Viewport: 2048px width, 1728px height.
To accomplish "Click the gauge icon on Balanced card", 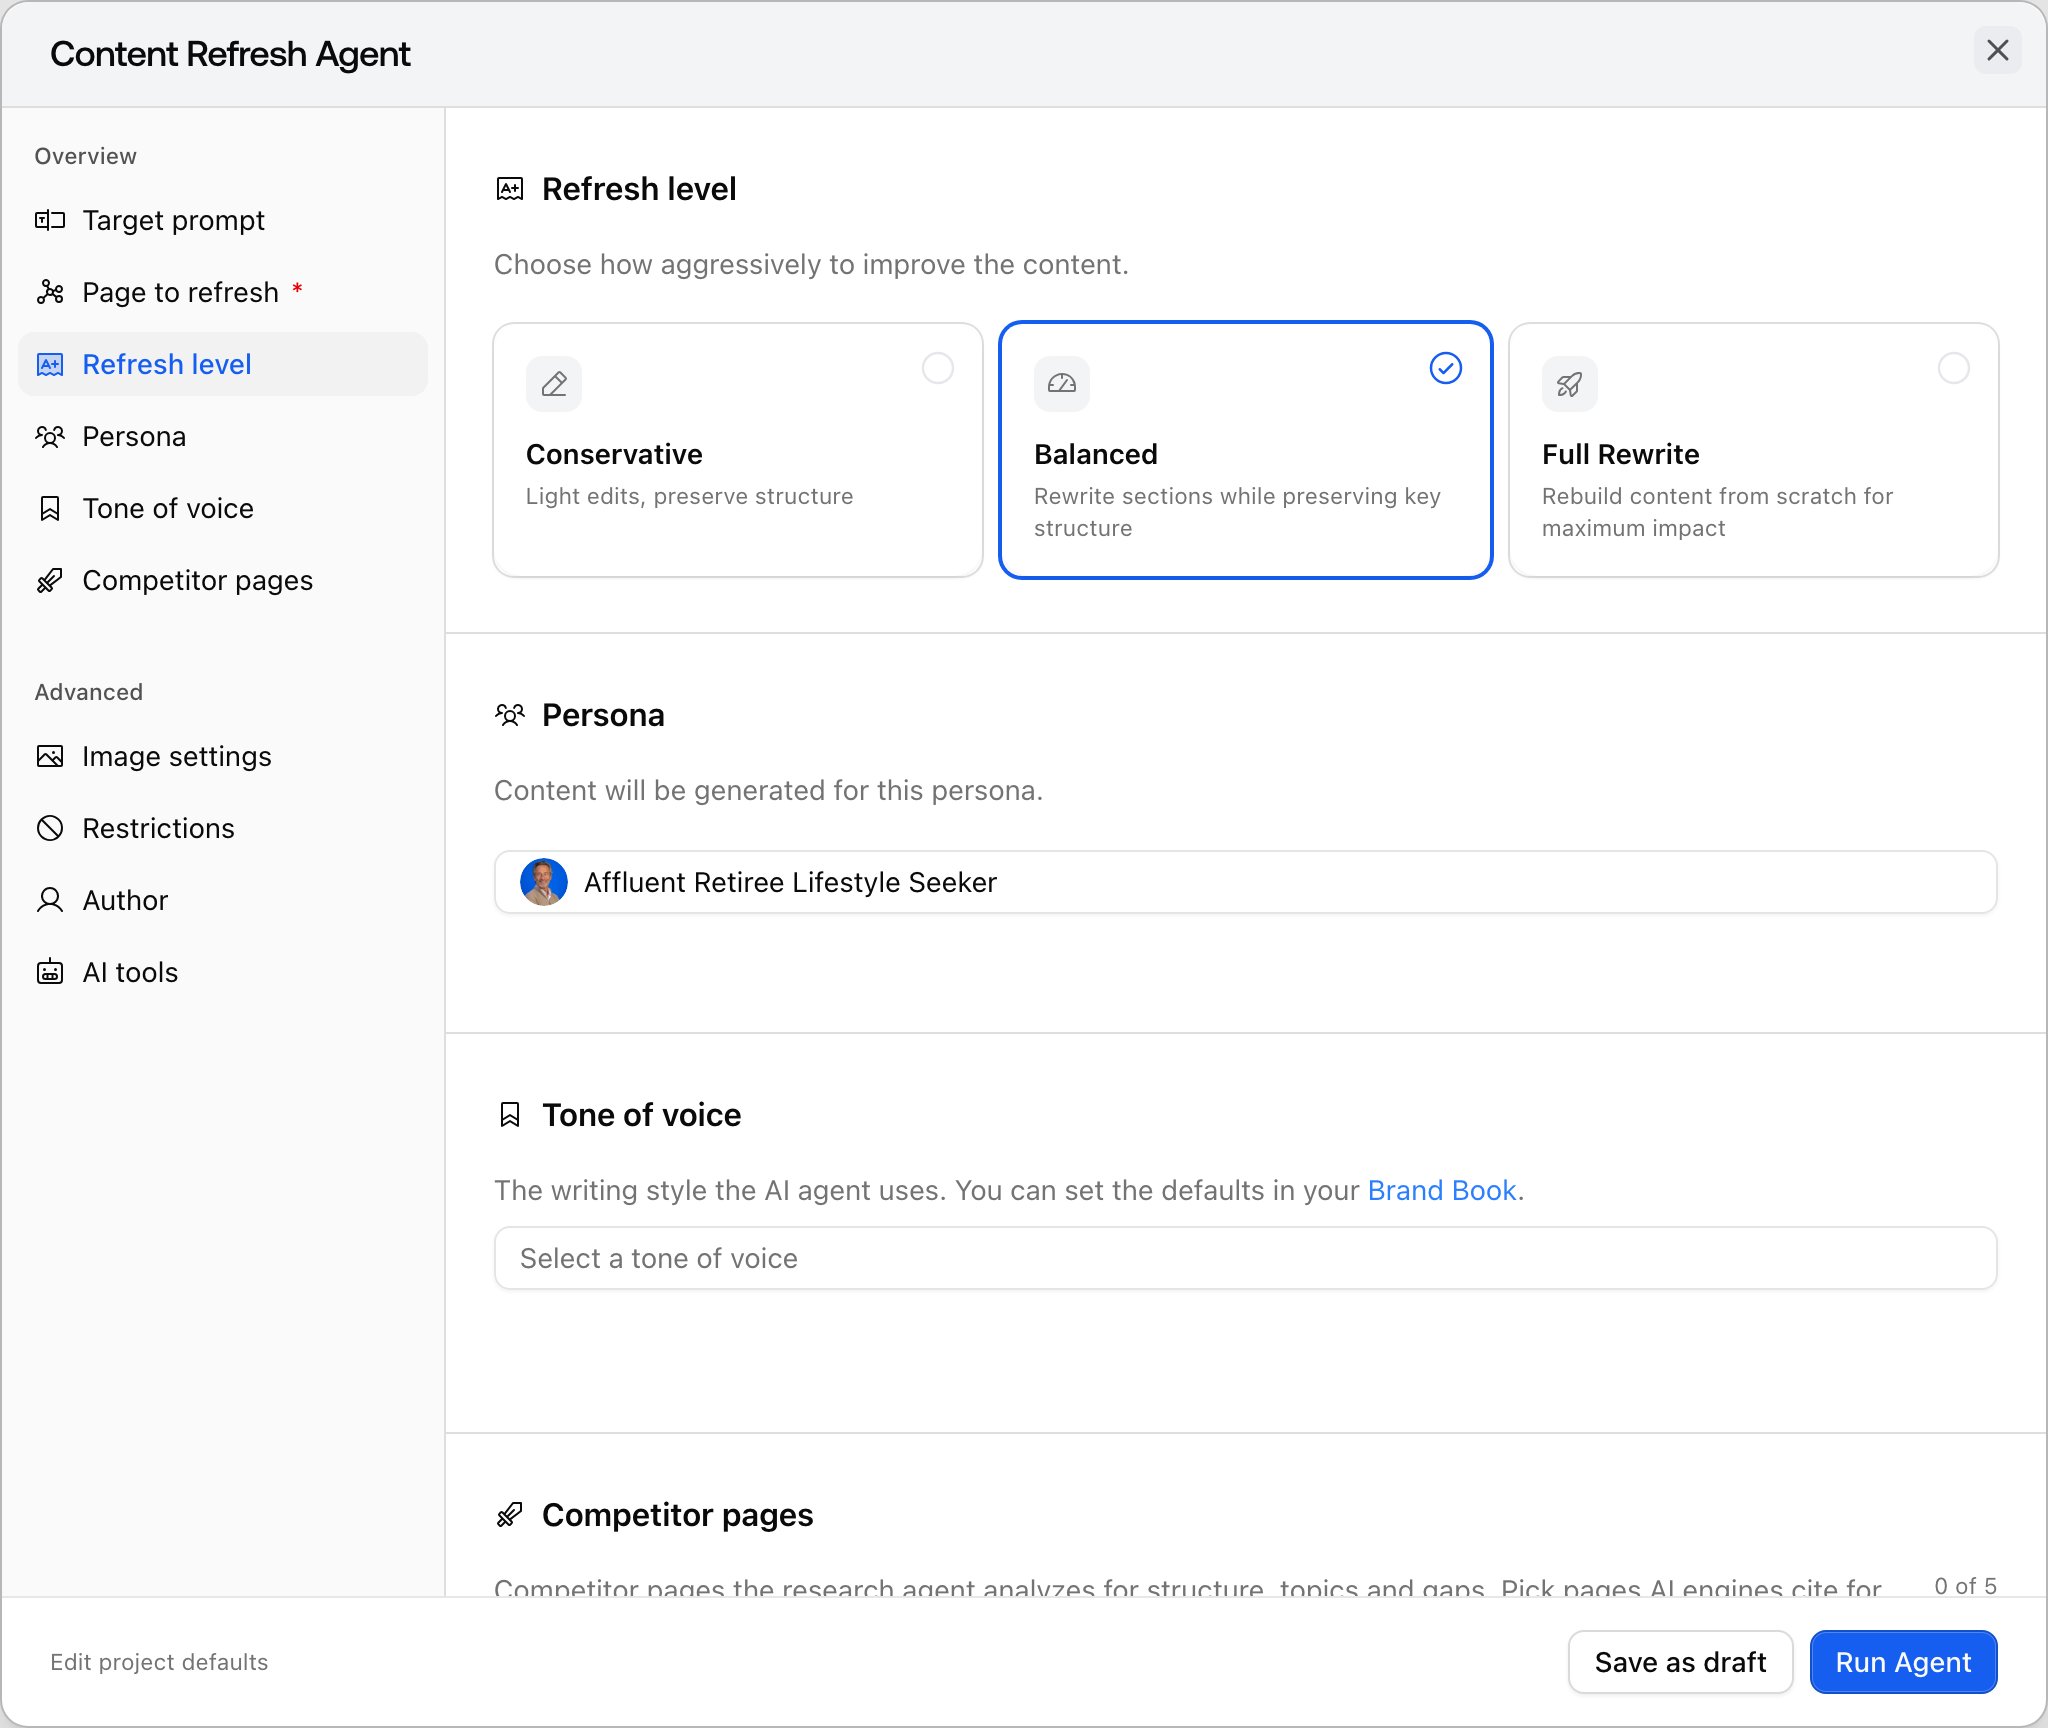I will click(1062, 384).
